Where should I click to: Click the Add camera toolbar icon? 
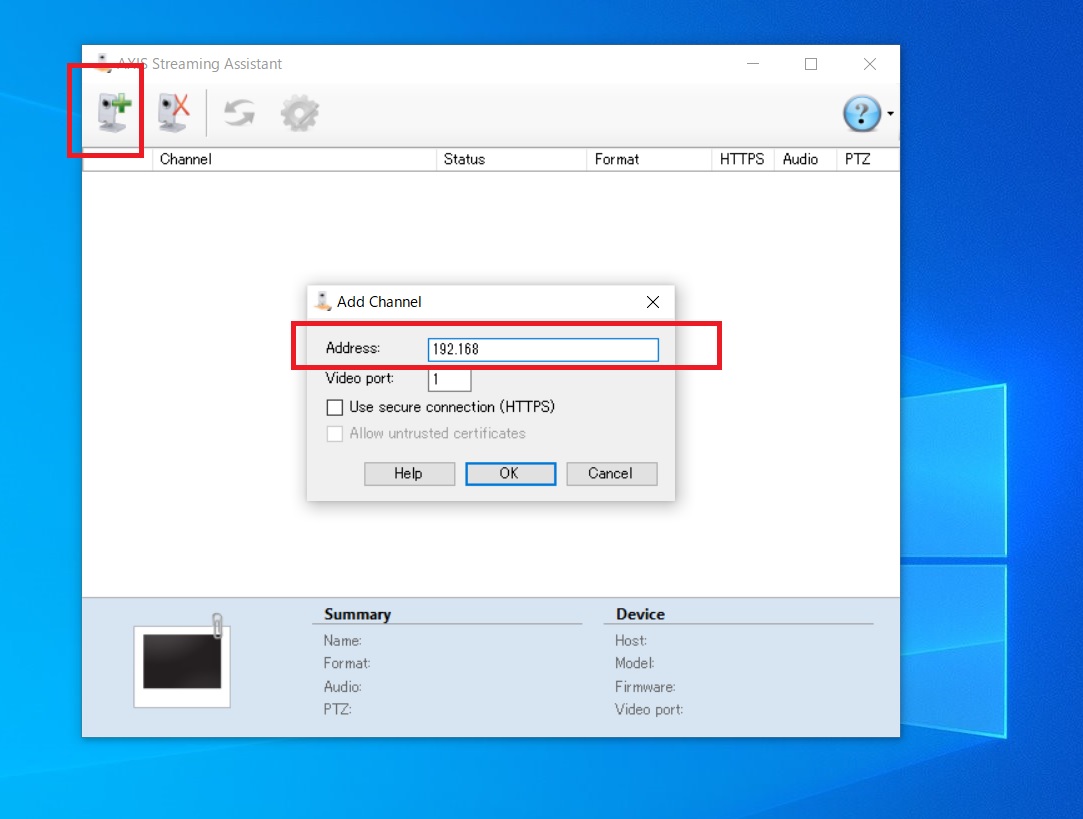114,112
